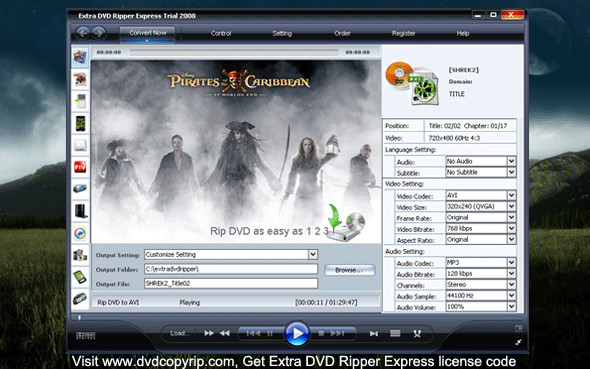Expand the Video Size dropdown

tap(511, 207)
